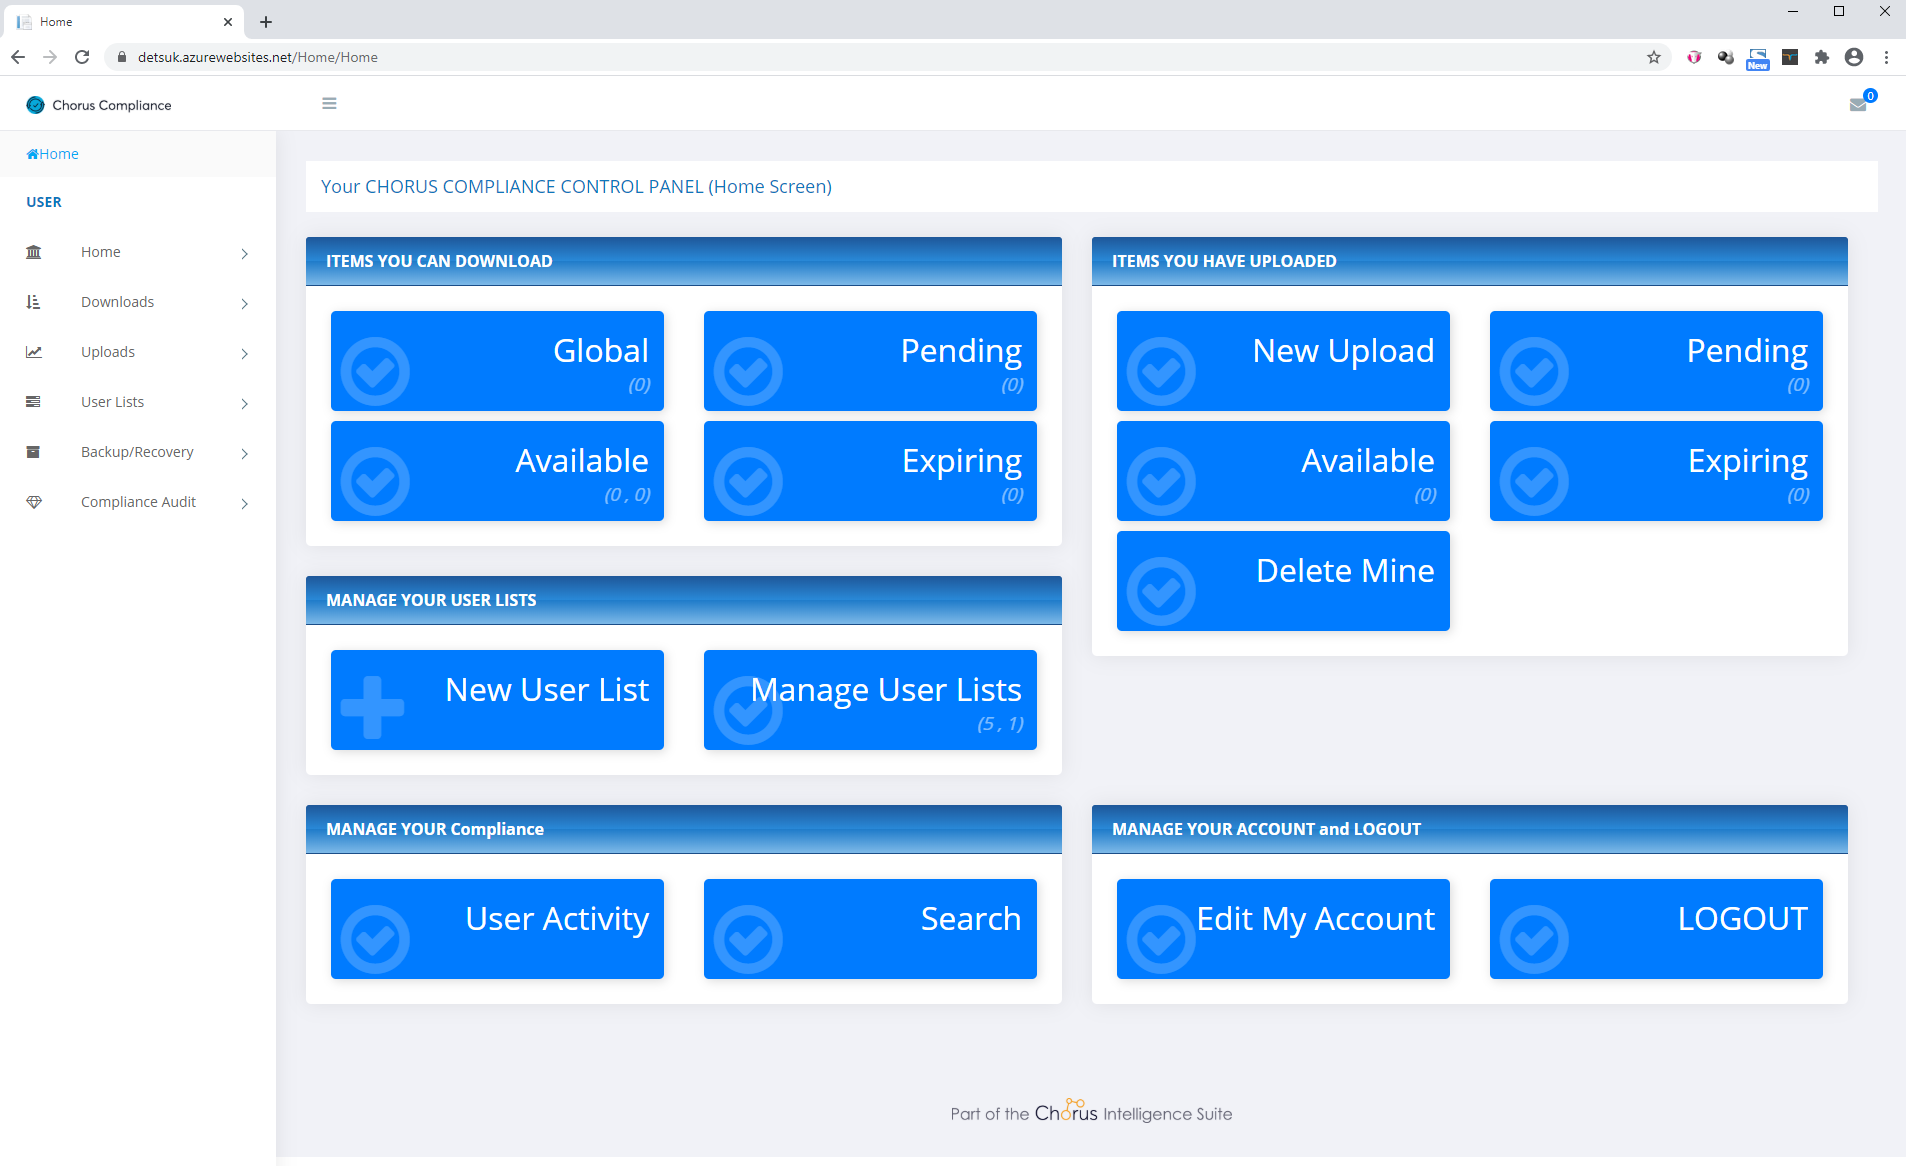Open the User Lists sidebar menu

pos(138,402)
